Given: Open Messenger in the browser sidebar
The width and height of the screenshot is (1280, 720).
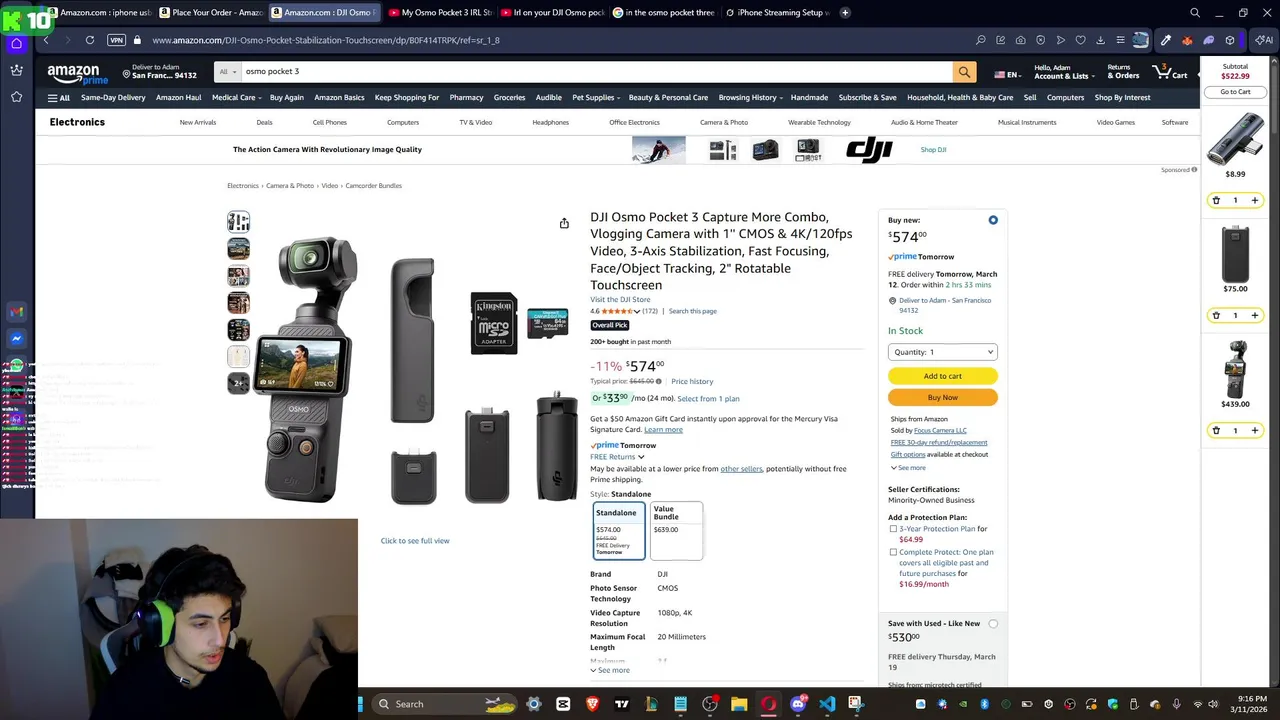Looking at the screenshot, I should 17,340.
